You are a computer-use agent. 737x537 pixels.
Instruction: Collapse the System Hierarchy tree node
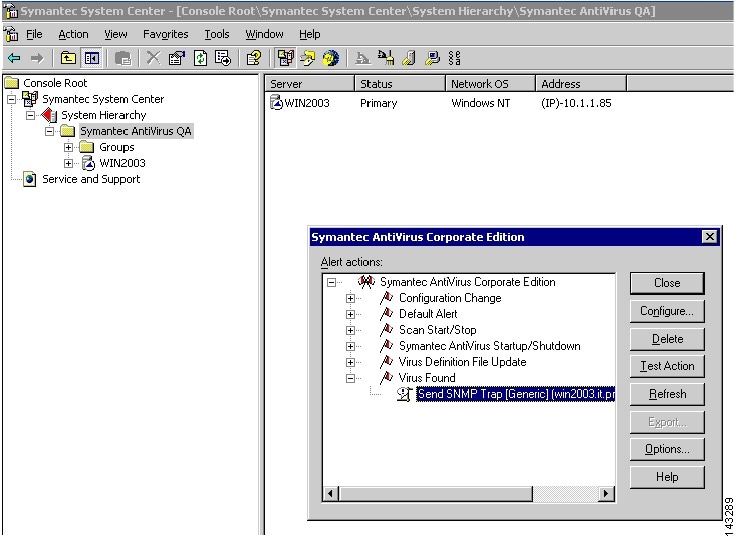(31, 115)
